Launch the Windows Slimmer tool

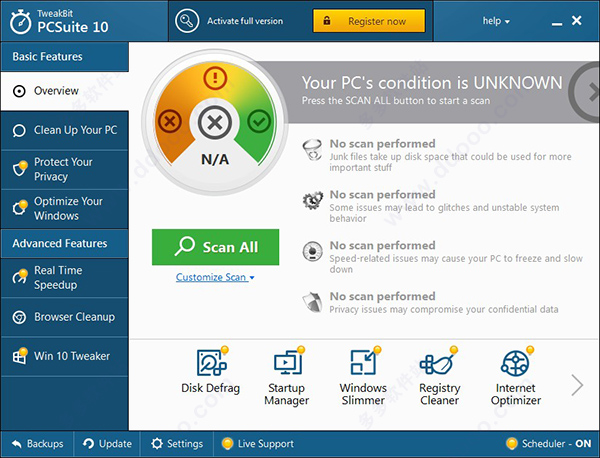pyautogui.click(x=363, y=376)
